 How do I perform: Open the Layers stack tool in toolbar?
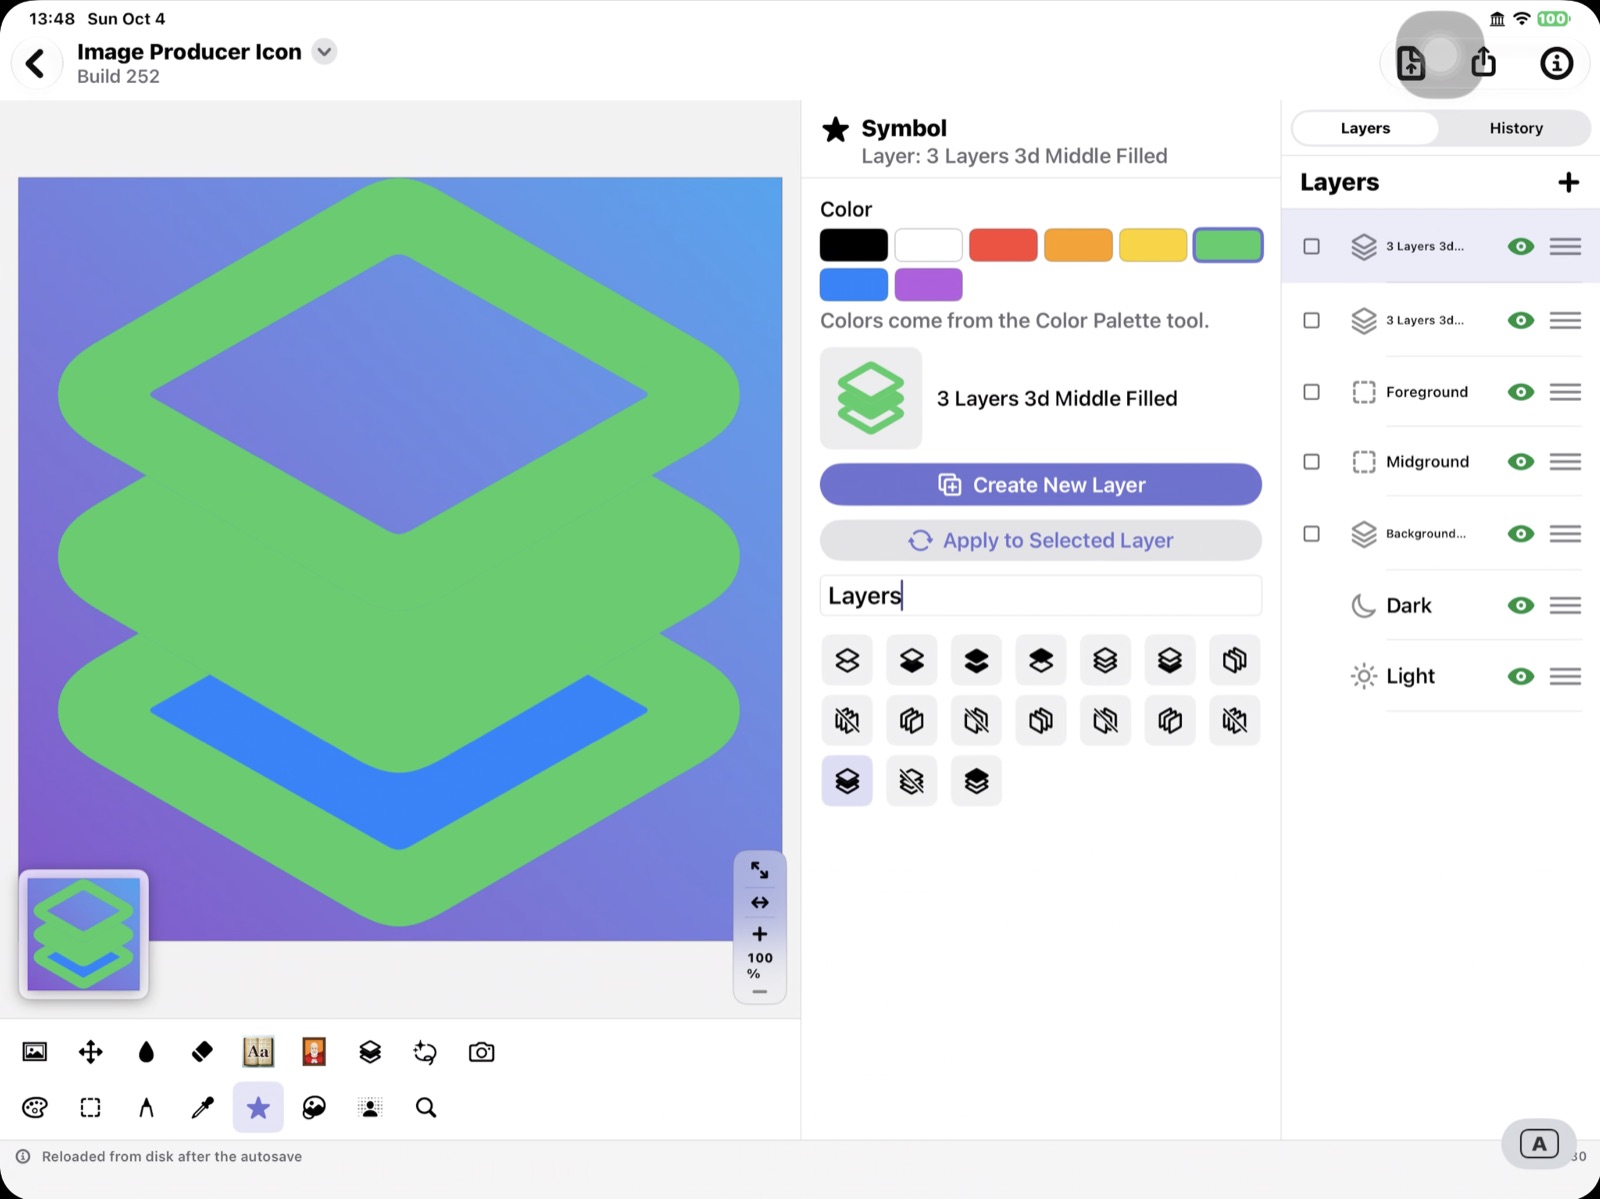[370, 1052]
